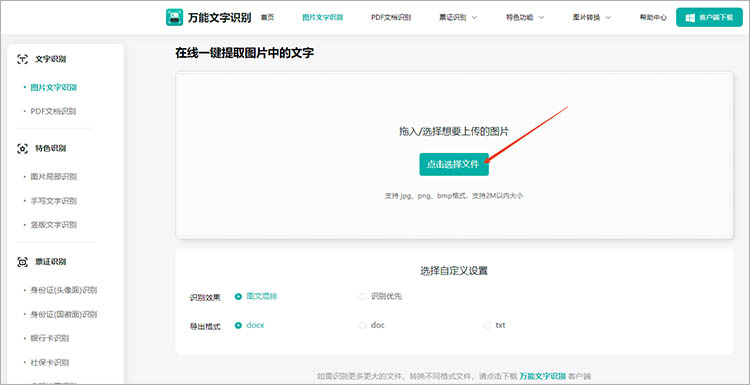Screen dimensions: 750x385
Task: Click the 票证识别 sidebar heading text
Action: click(x=51, y=262)
